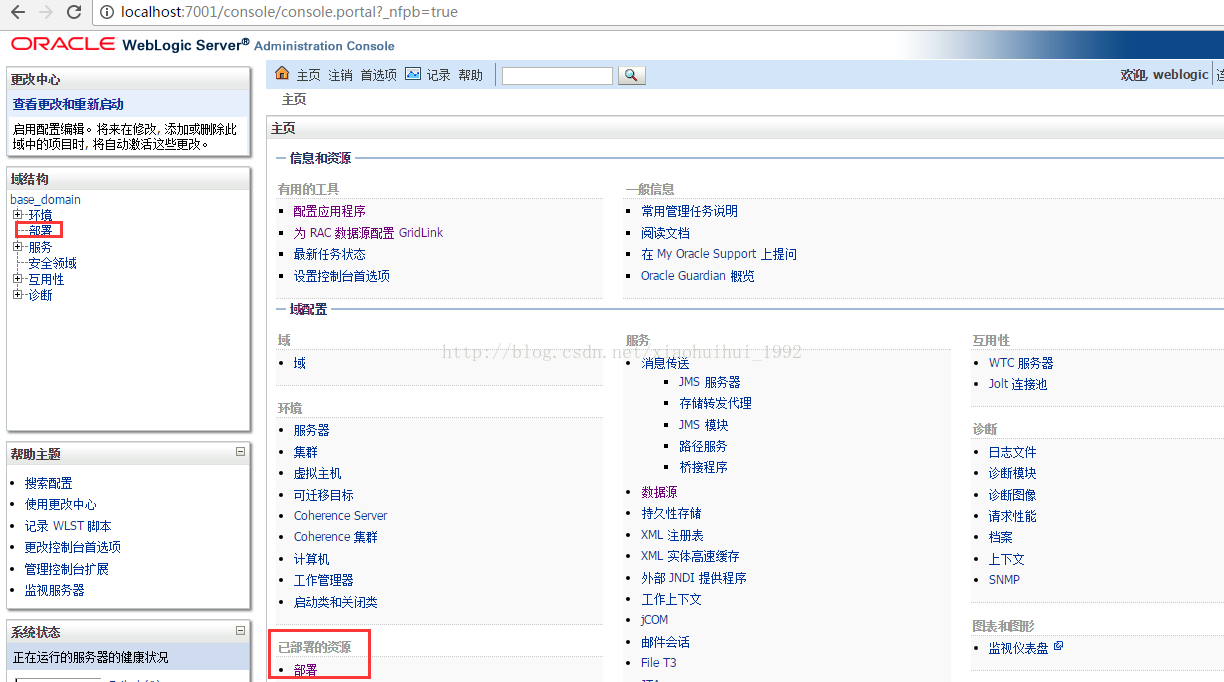Open base_domain tree root
1224x682 pixels.
click(x=45, y=199)
